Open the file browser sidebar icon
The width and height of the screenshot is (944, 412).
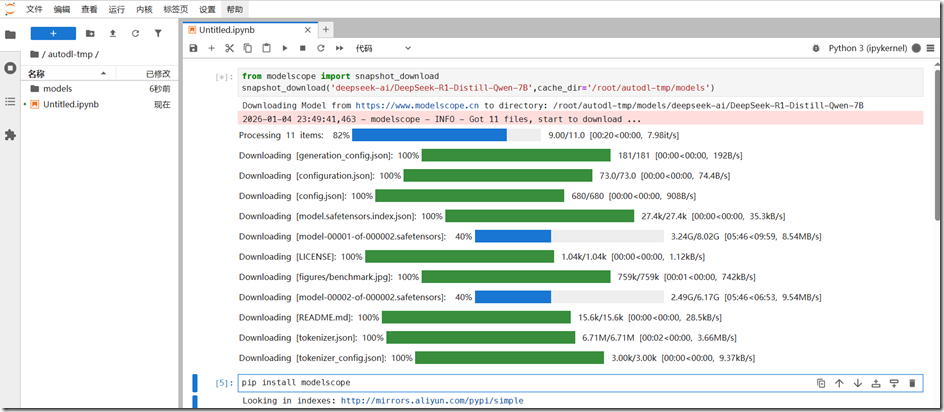point(10,35)
